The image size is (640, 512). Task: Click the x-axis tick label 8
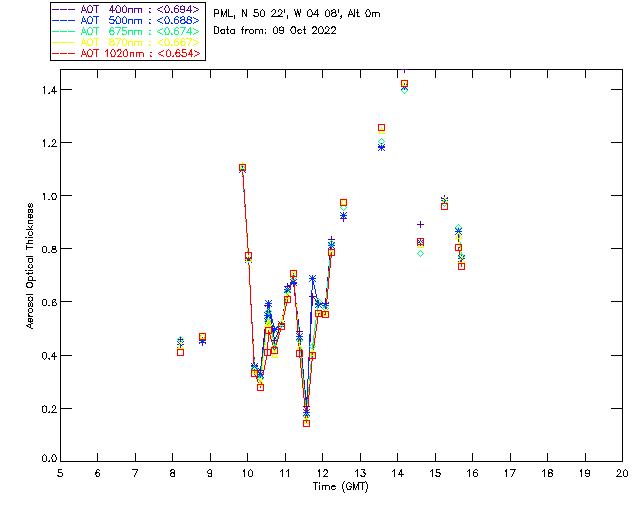(173, 473)
